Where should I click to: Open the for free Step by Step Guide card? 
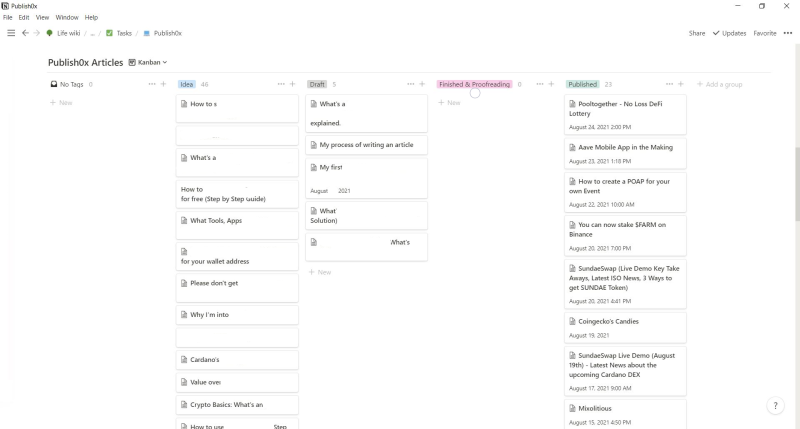tap(237, 194)
